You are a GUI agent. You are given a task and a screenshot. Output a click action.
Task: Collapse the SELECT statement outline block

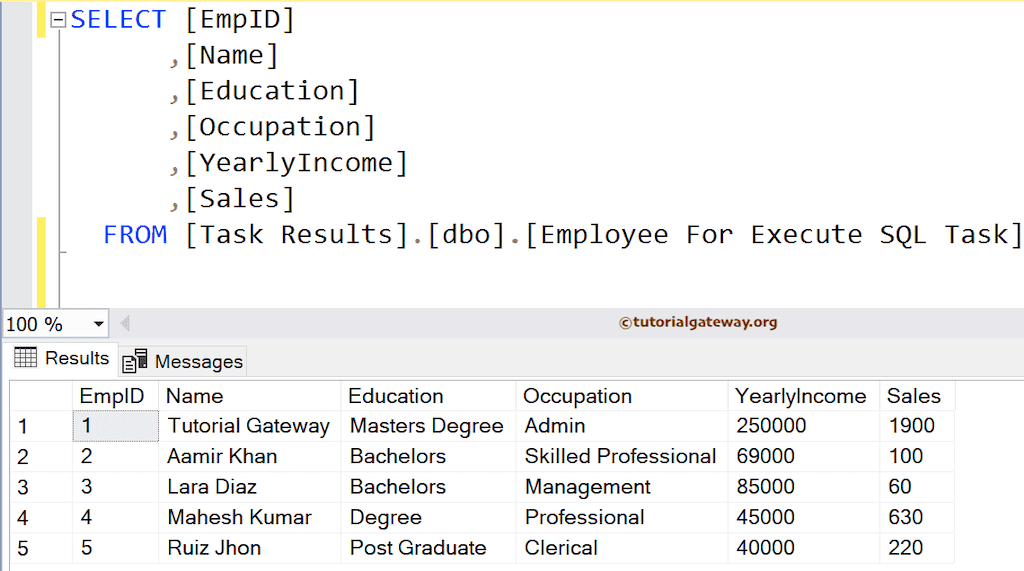click(58, 20)
